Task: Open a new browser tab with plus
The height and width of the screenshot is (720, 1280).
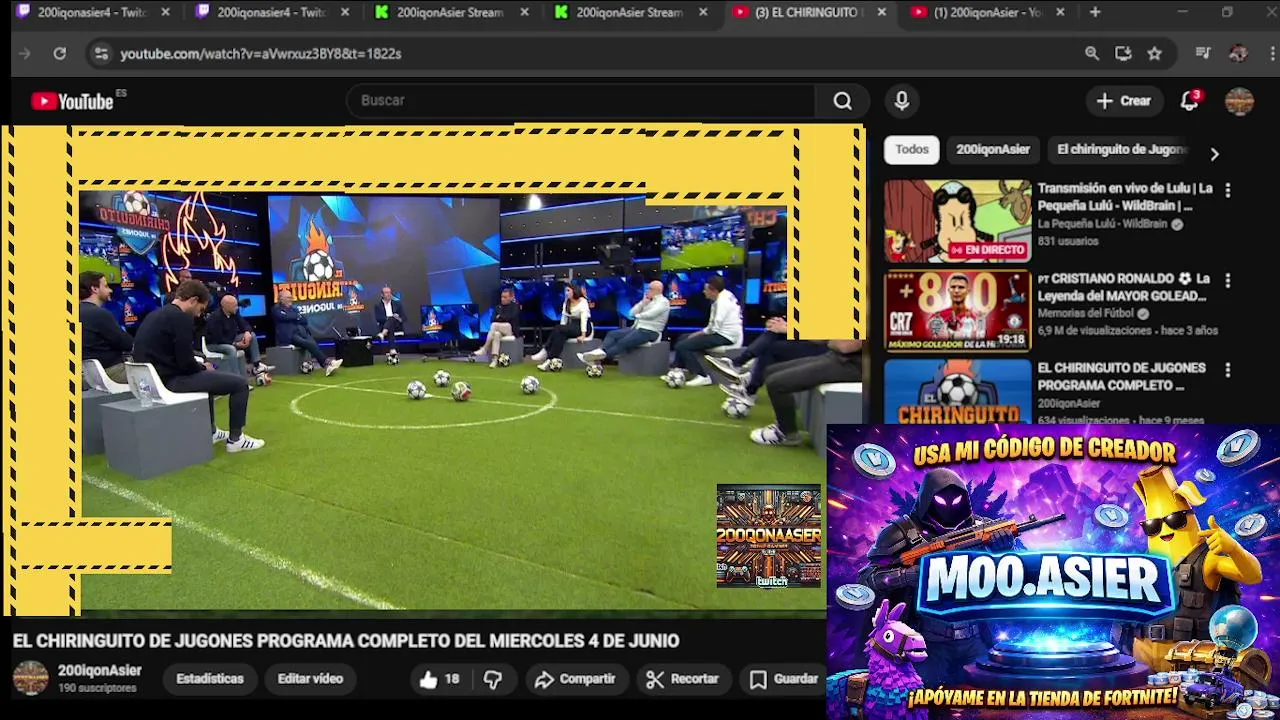Action: tap(1095, 12)
